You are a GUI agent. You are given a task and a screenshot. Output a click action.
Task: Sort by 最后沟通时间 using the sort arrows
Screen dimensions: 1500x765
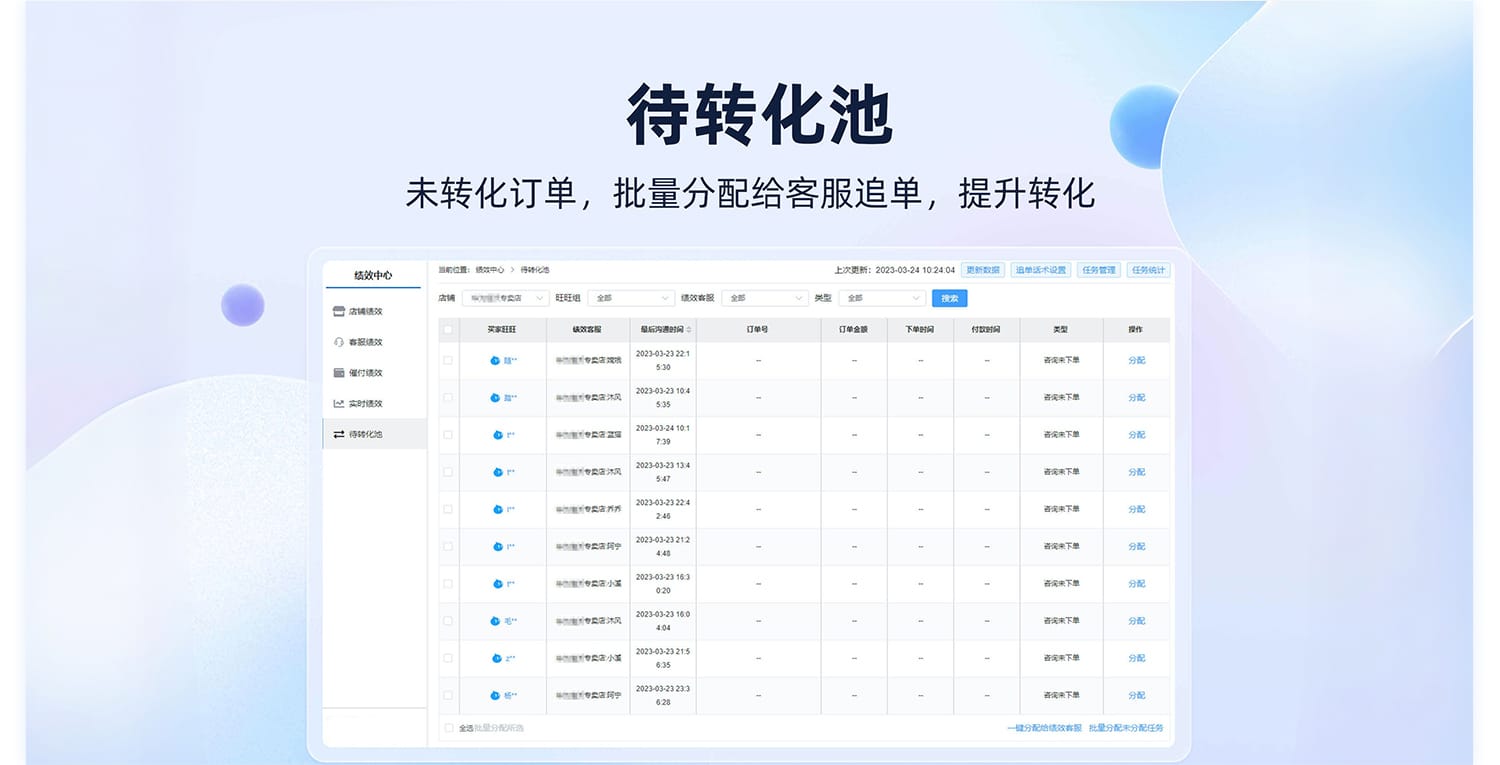(x=688, y=329)
